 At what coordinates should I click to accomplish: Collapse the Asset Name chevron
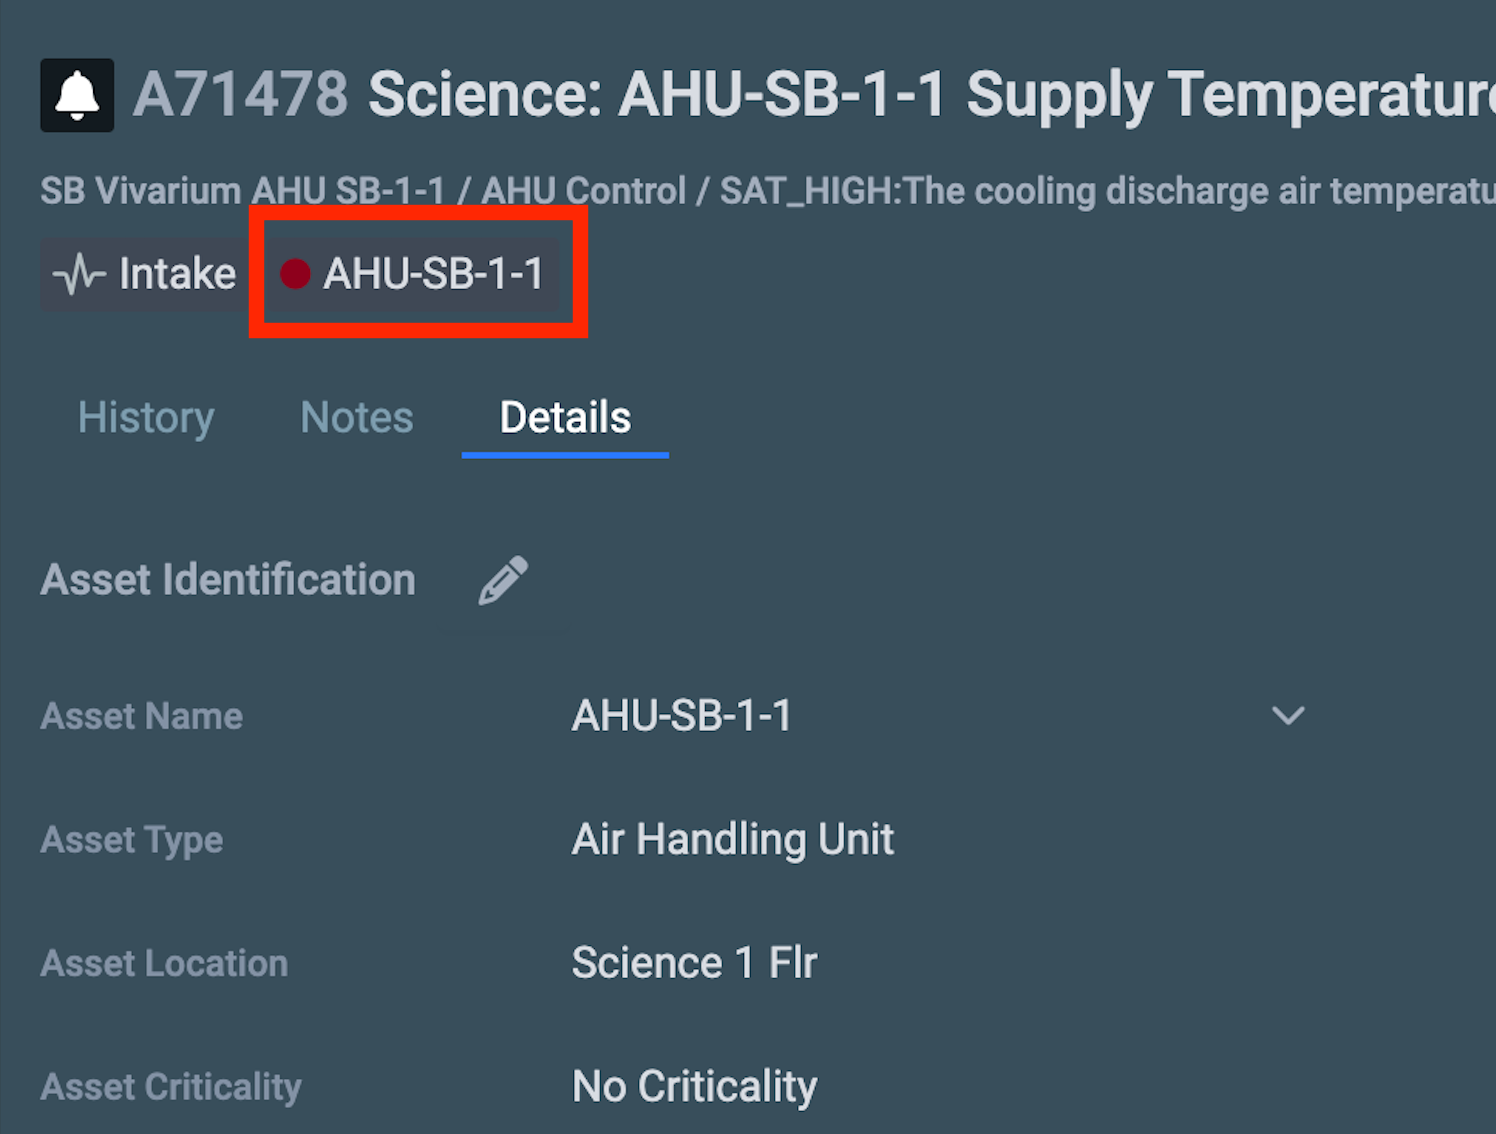pos(1288,716)
